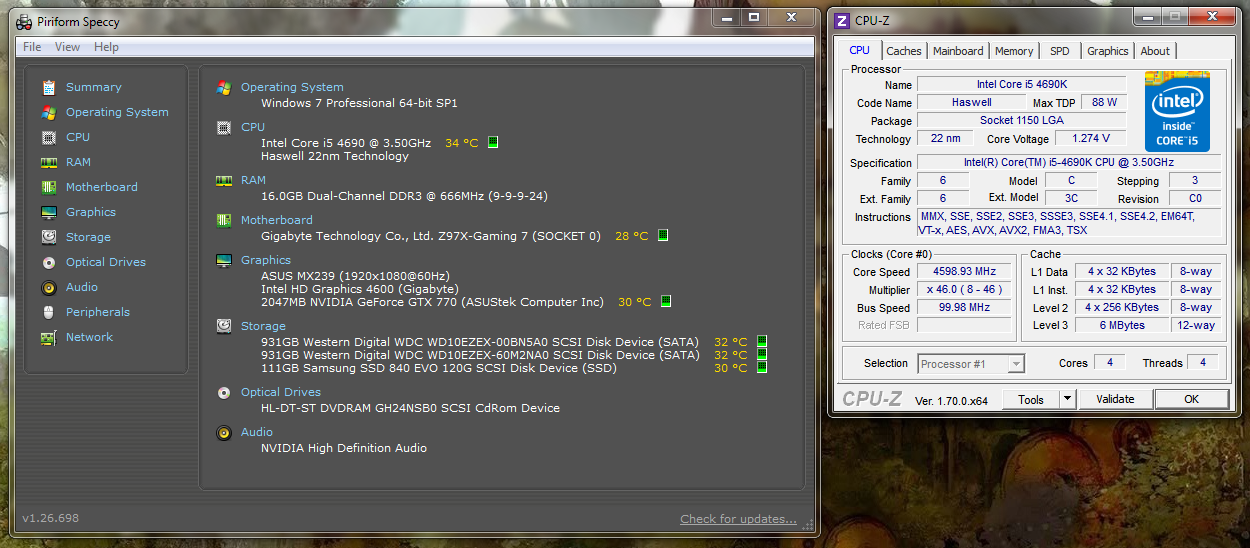Click the speaker icon beside Audio summary heading
The width and height of the screenshot is (1250, 548).
224,432
